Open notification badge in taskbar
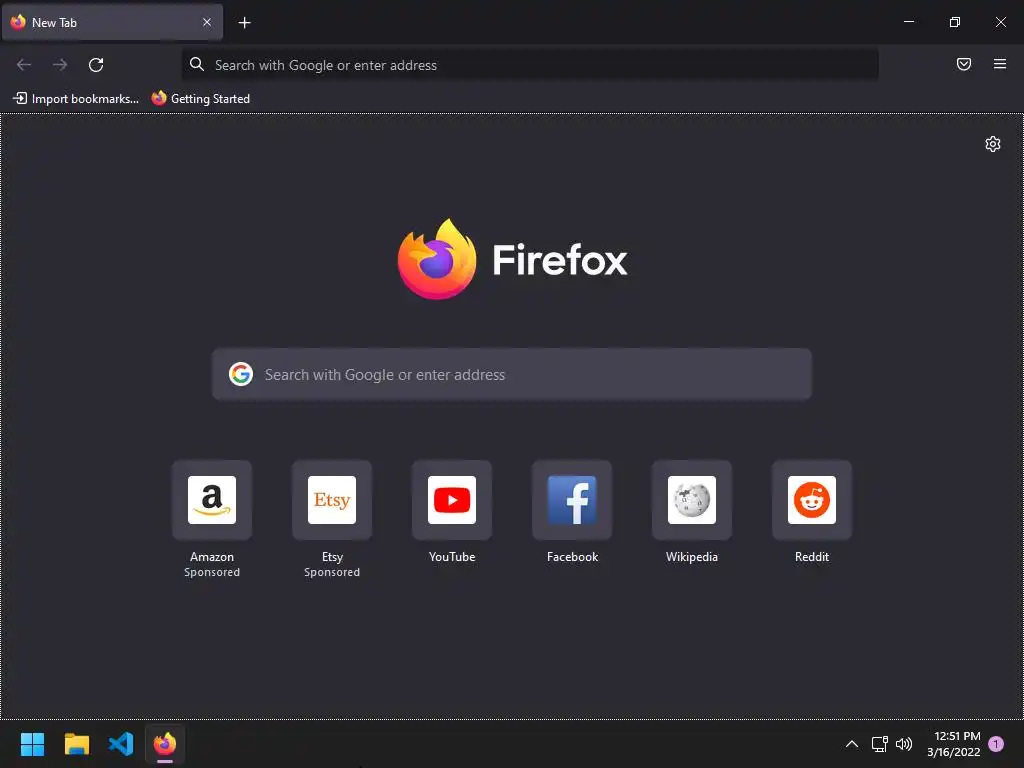1024x768 pixels. (x=996, y=744)
